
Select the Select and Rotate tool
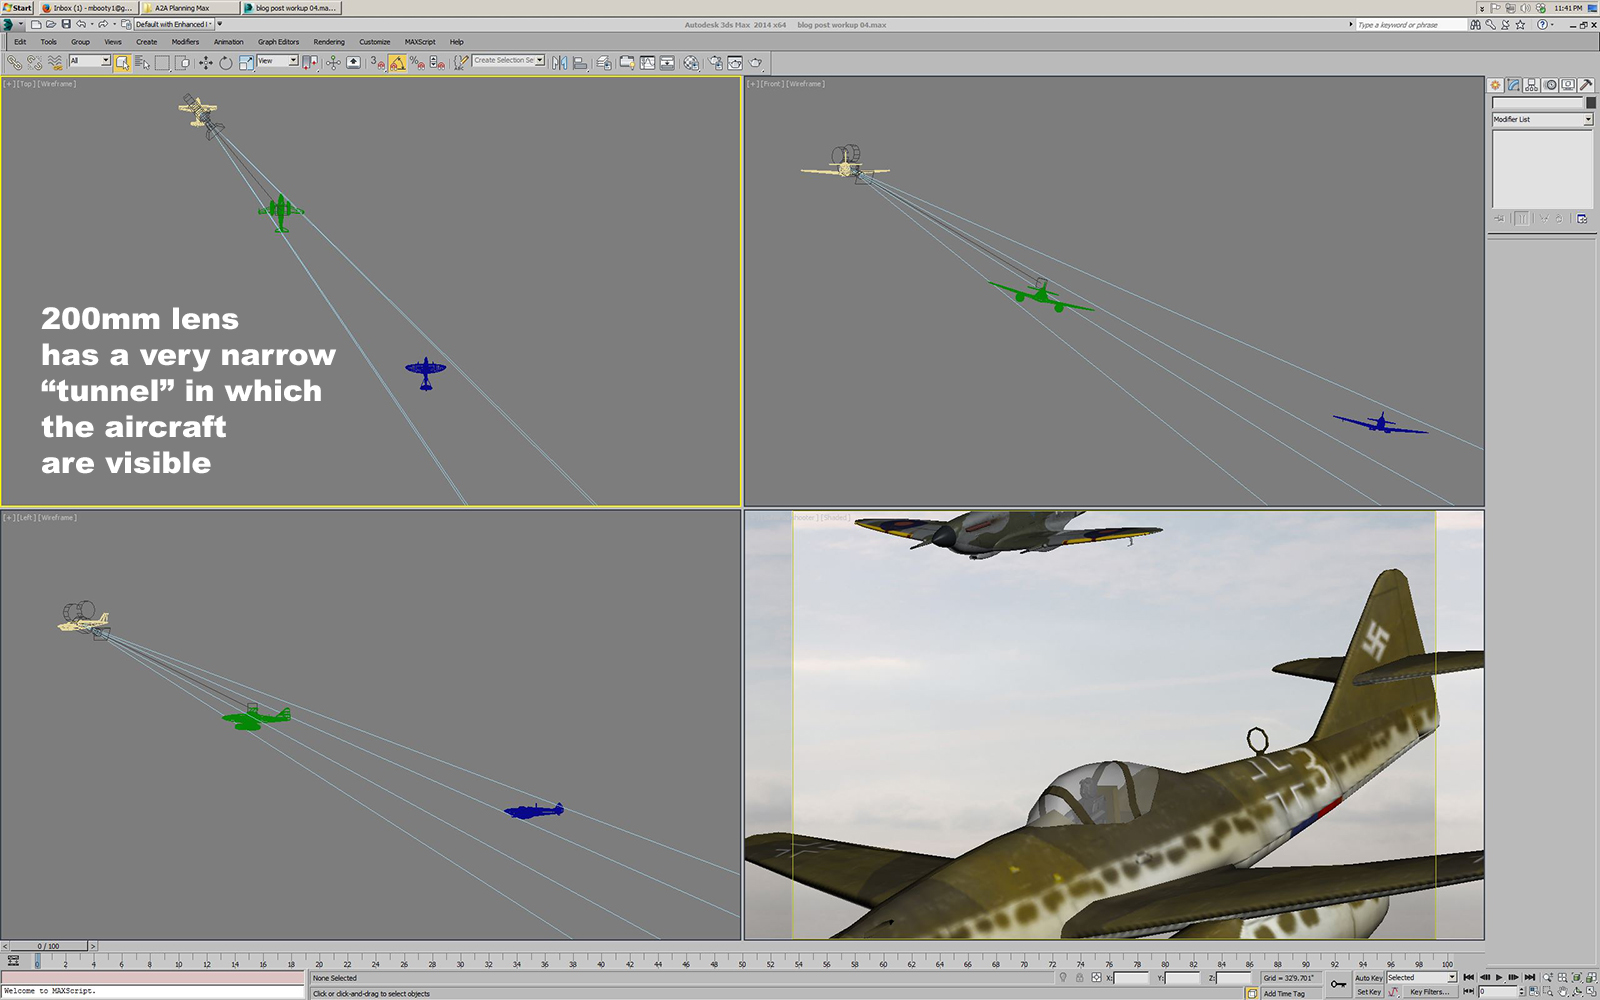(x=226, y=63)
